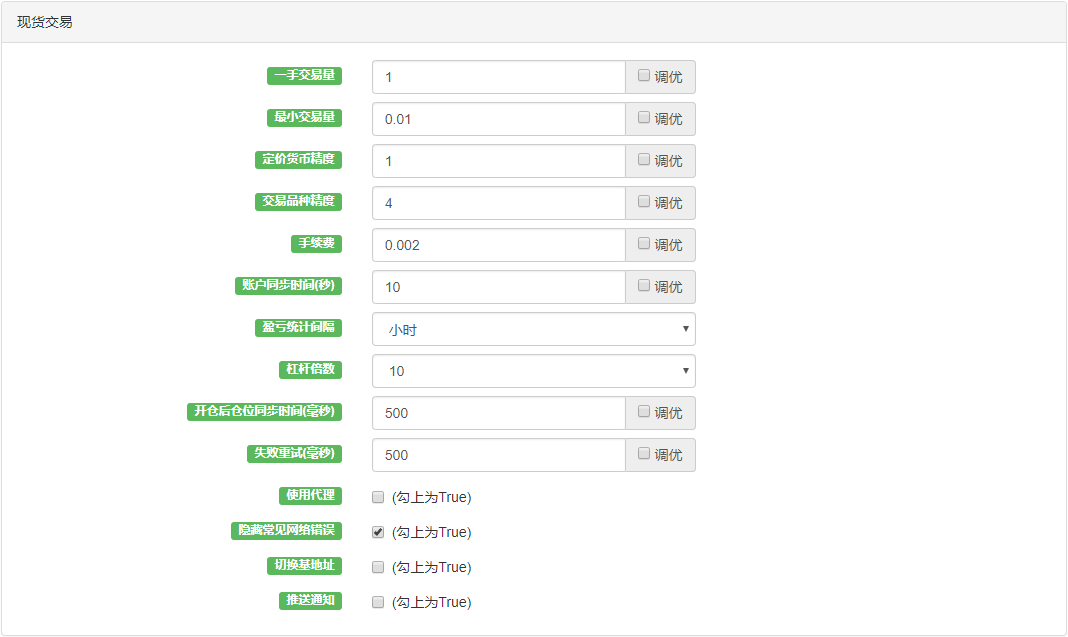Check 调优 for 定价货币精度
Viewport: 1068px width, 637px height.
tap(644, 160)
